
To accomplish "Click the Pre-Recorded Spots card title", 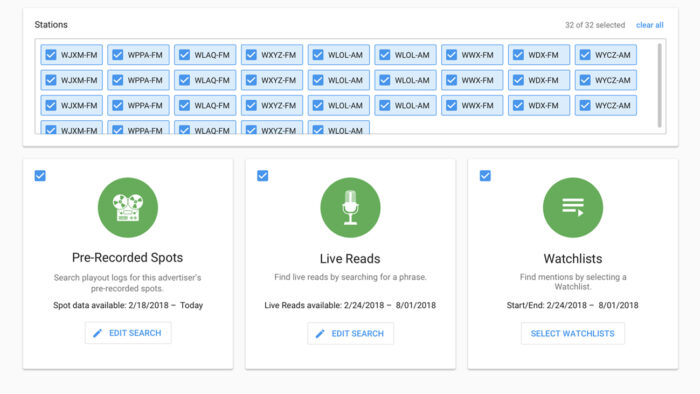I will [x=127, y=257].
